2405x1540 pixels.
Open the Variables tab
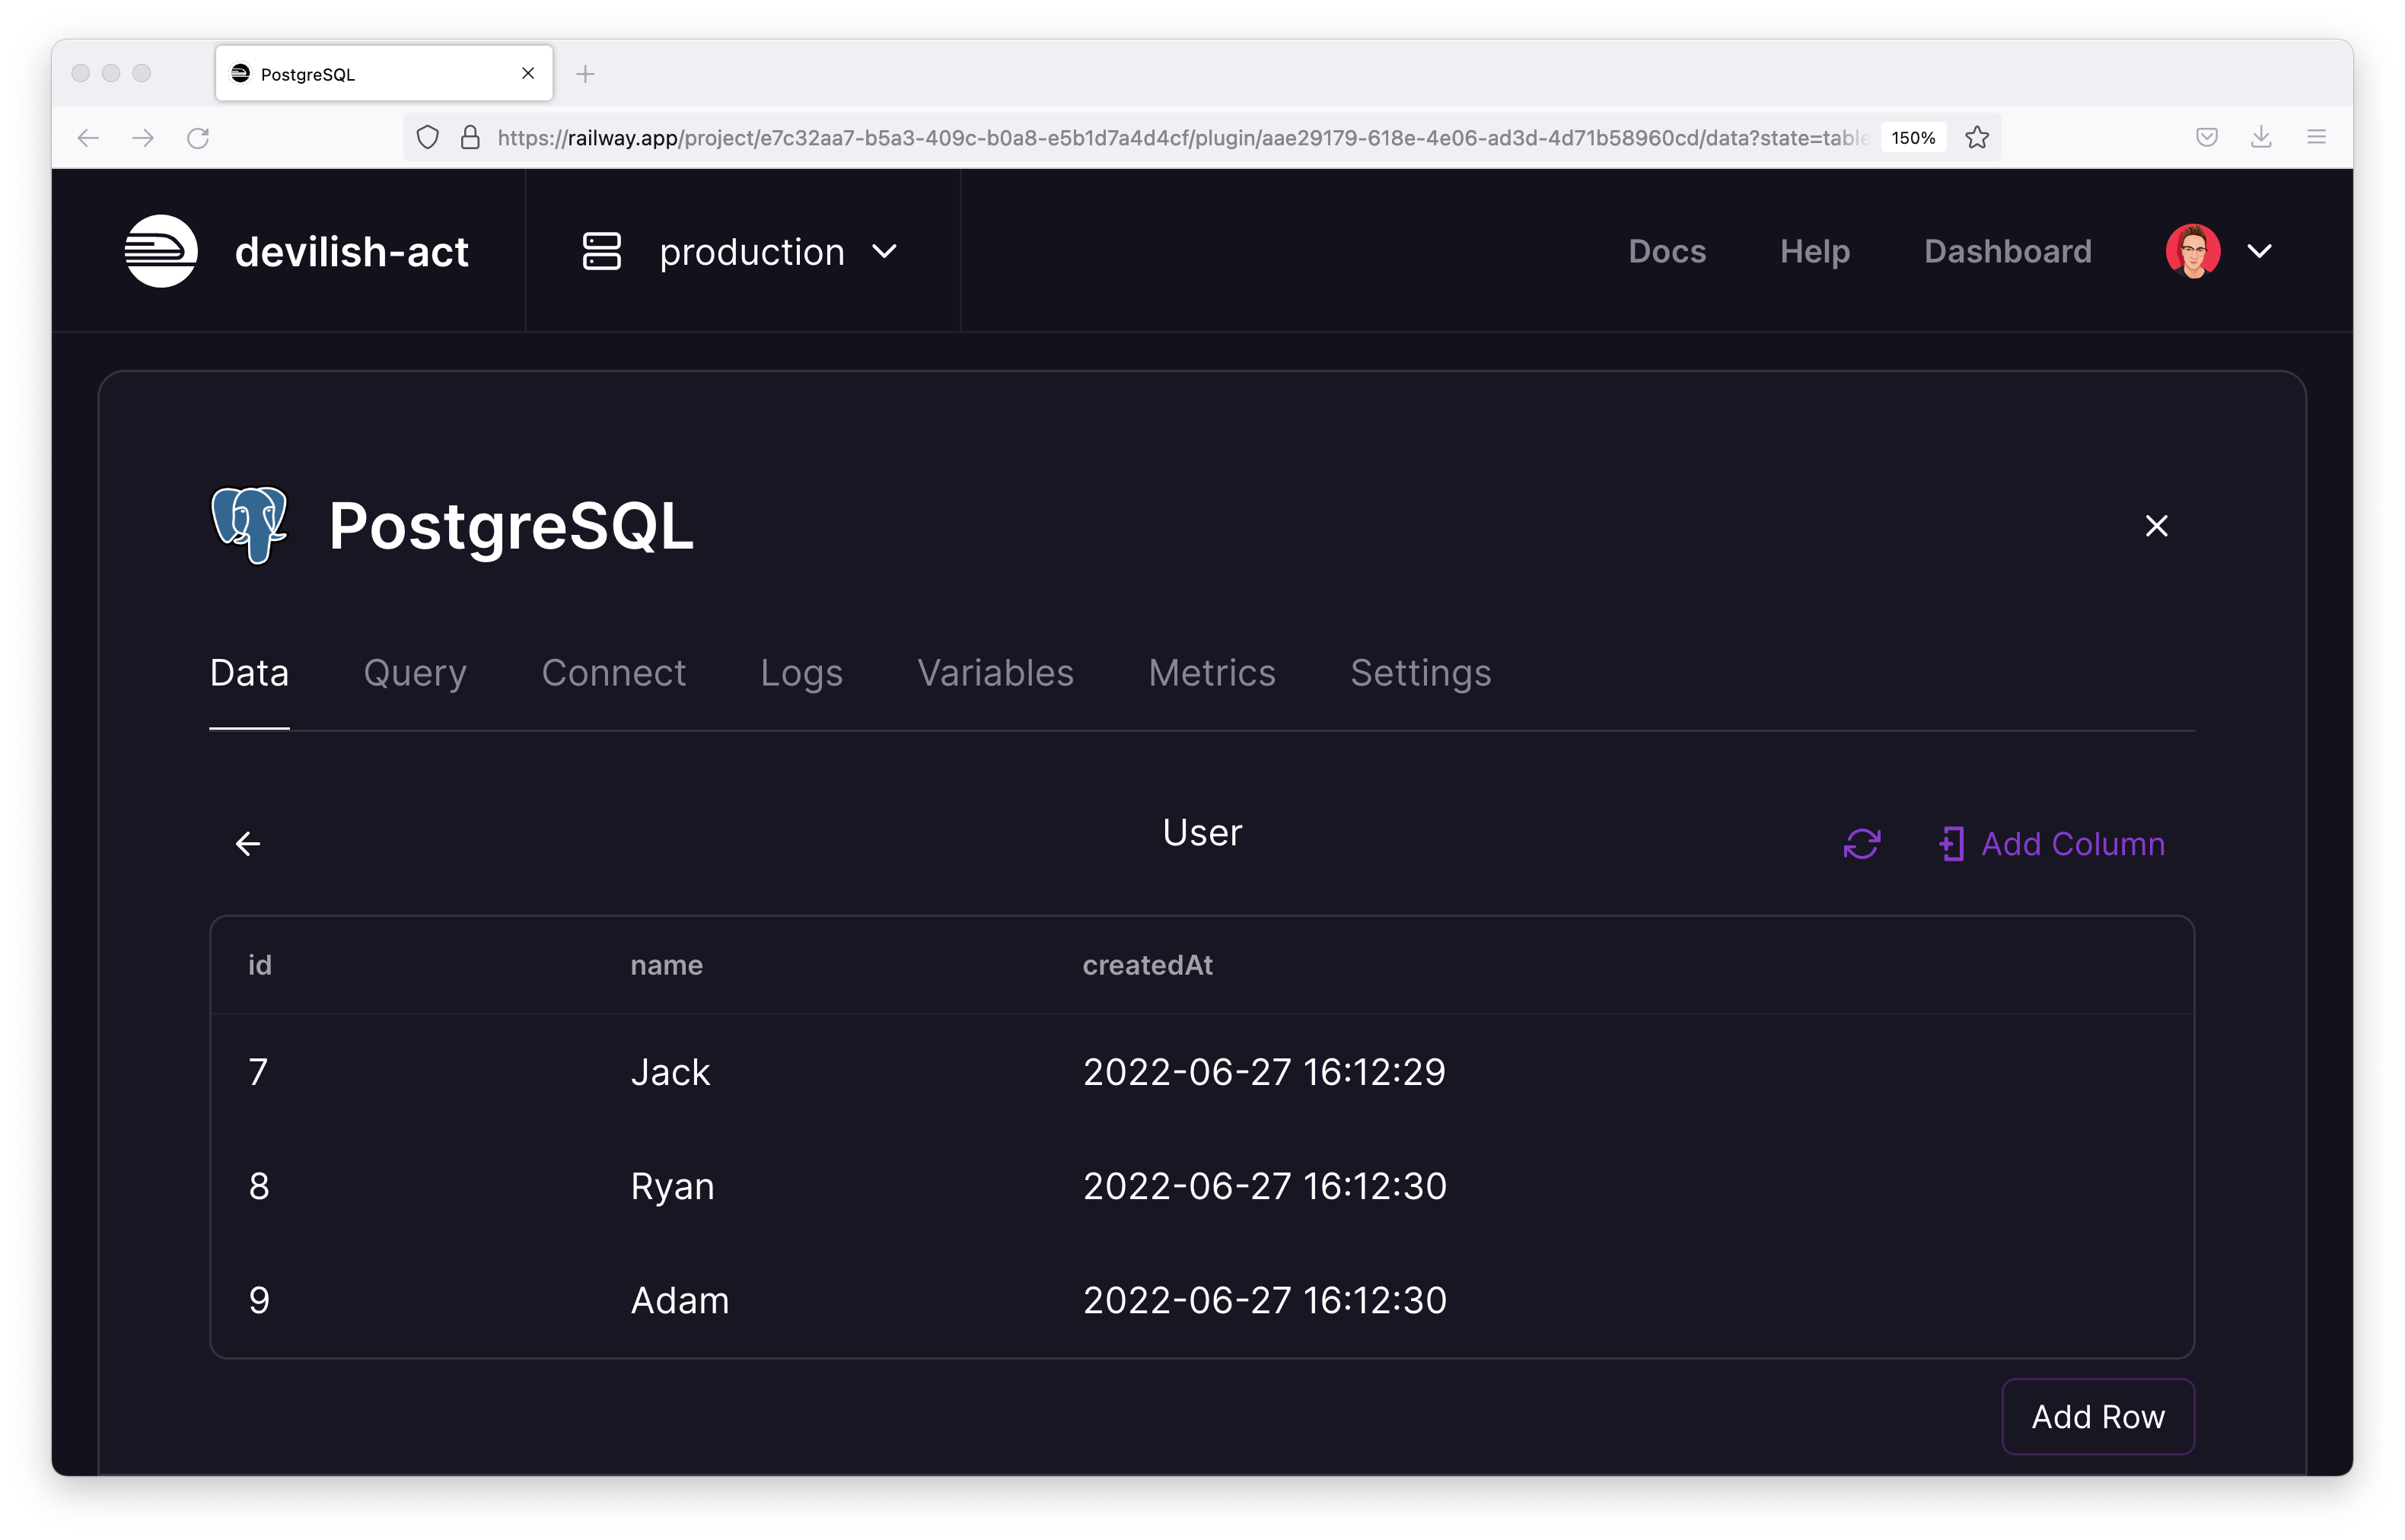click(995, 673)
